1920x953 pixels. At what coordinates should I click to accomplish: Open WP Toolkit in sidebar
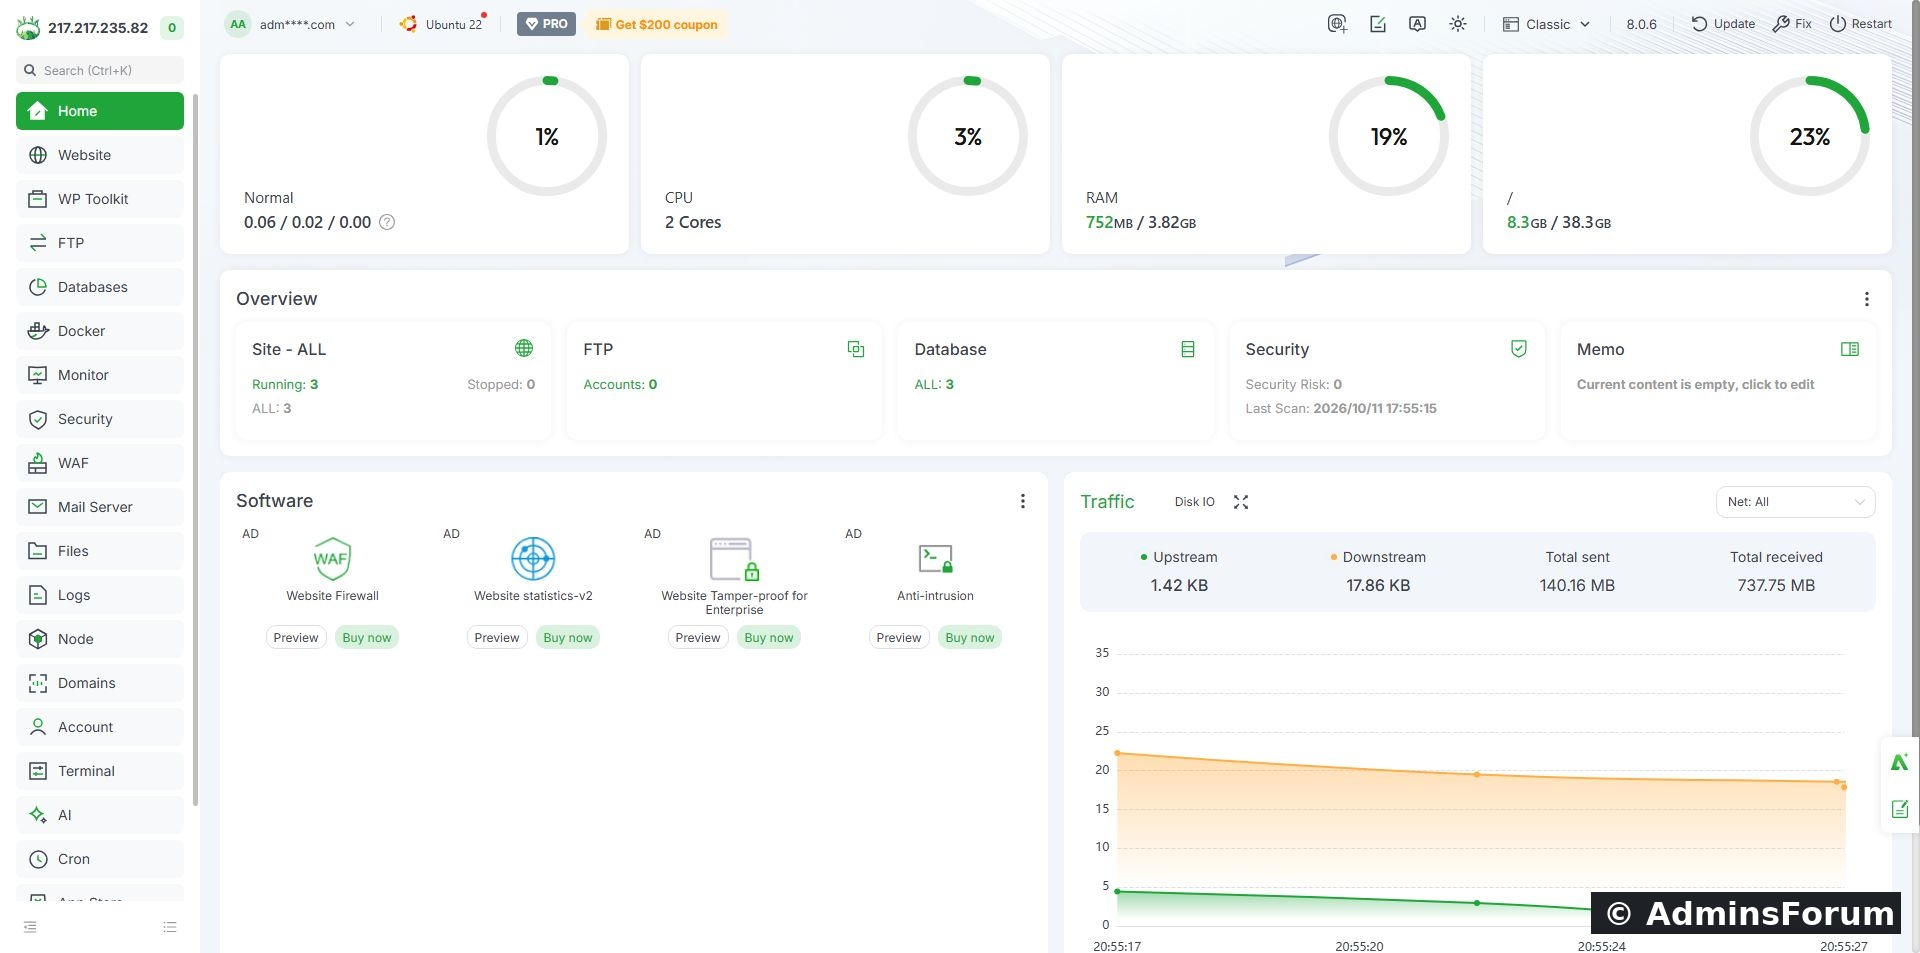click(100, 199)
